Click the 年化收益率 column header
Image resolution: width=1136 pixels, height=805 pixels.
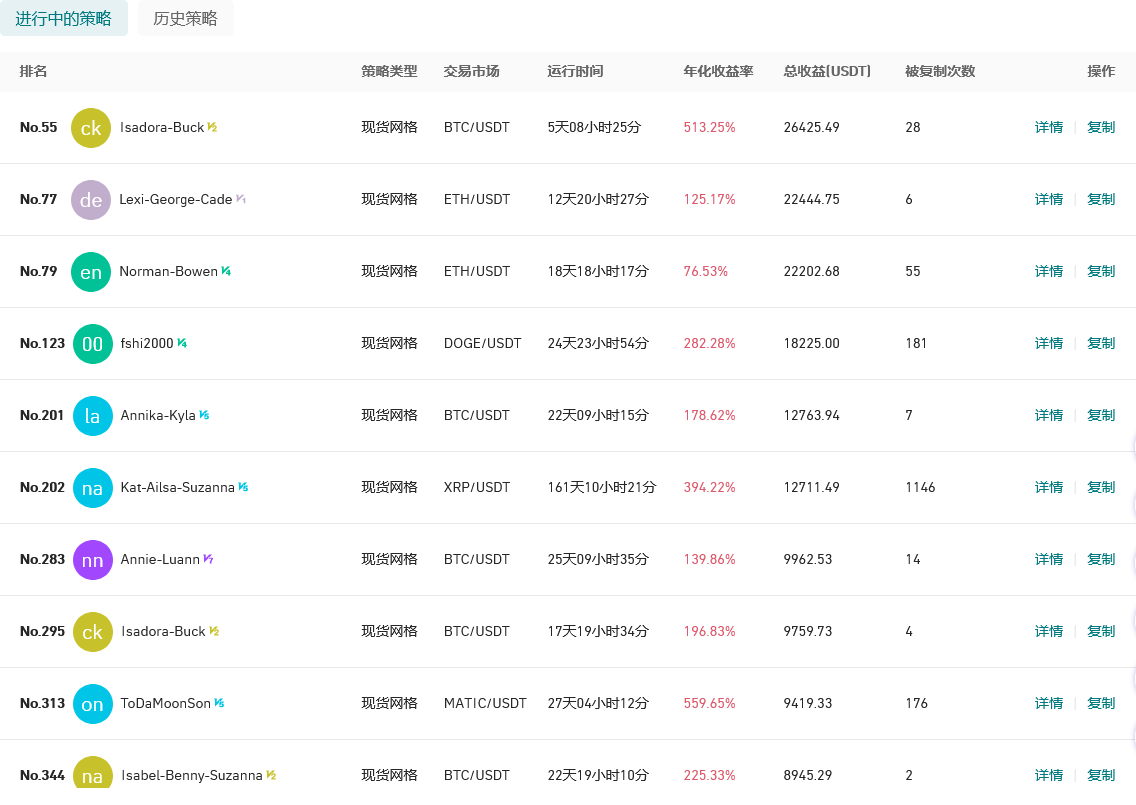point(718,71)
